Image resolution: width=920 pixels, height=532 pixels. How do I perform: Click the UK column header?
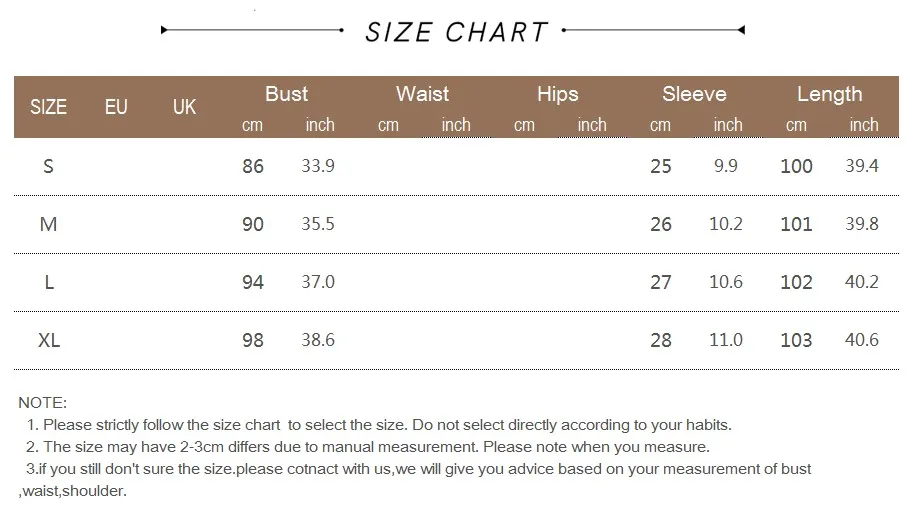(185, 106)
